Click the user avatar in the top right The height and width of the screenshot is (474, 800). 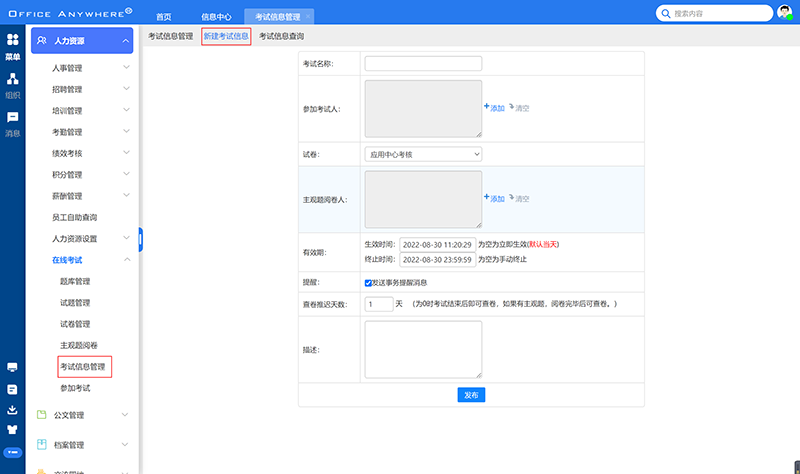coord(785,12)
